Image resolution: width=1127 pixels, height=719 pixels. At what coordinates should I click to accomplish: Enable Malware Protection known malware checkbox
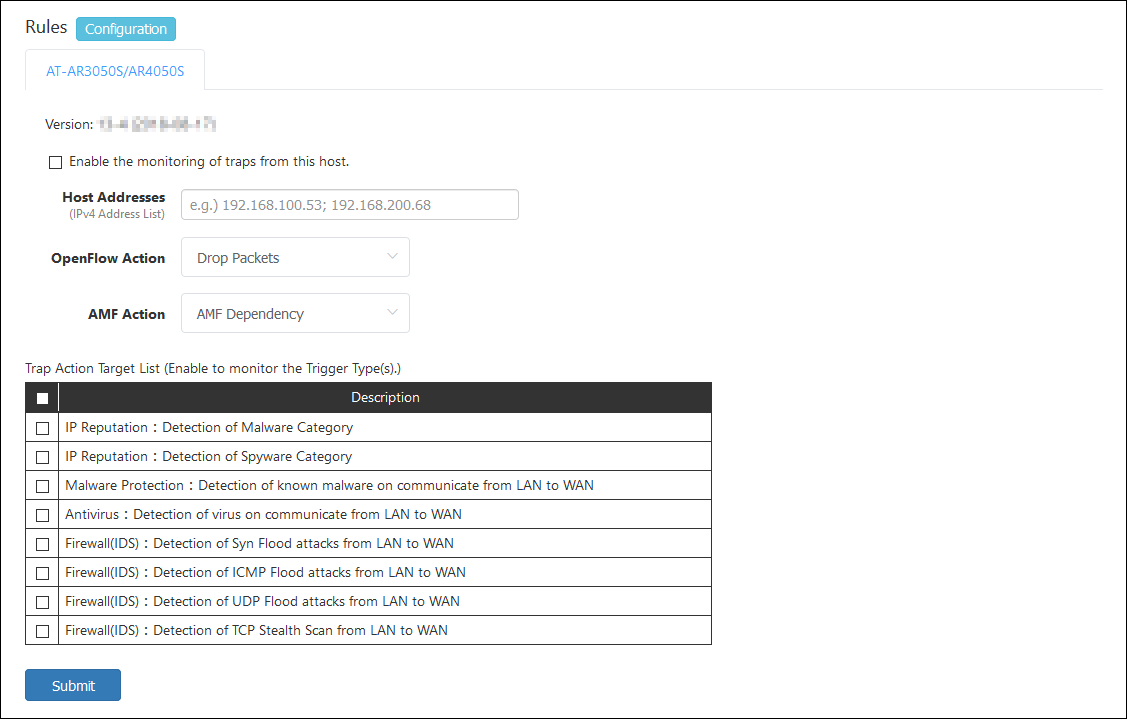[42, 486]
